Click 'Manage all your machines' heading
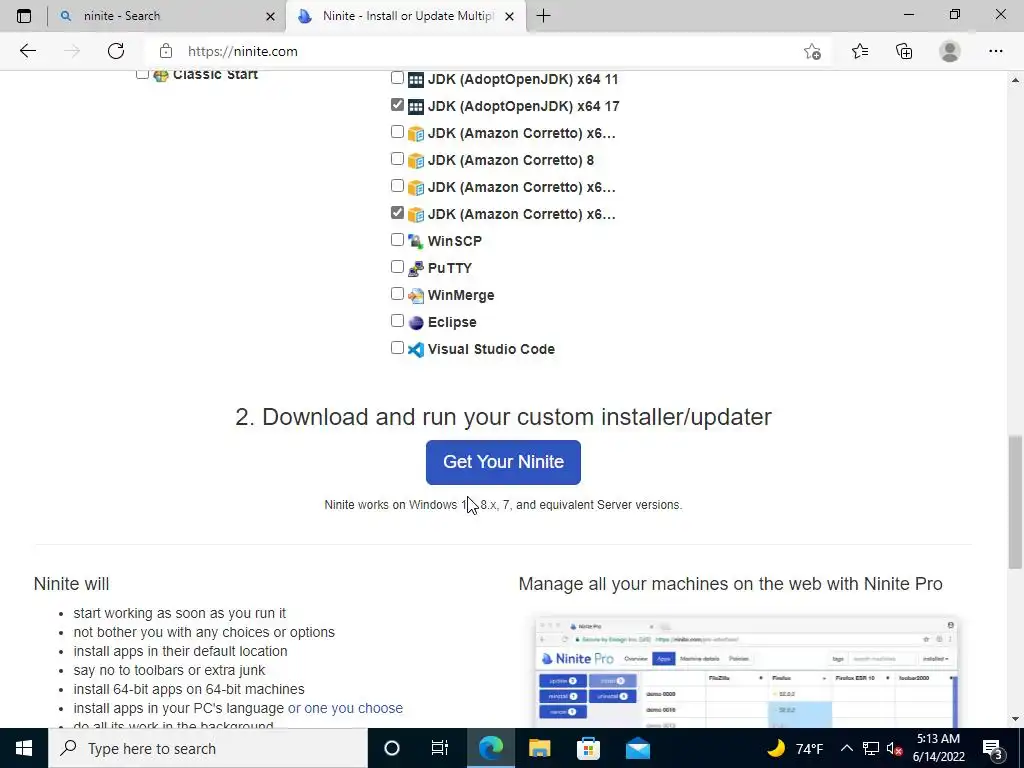Image resolution: width=1024 pixels, height=768 pixels. pos(730,584)
